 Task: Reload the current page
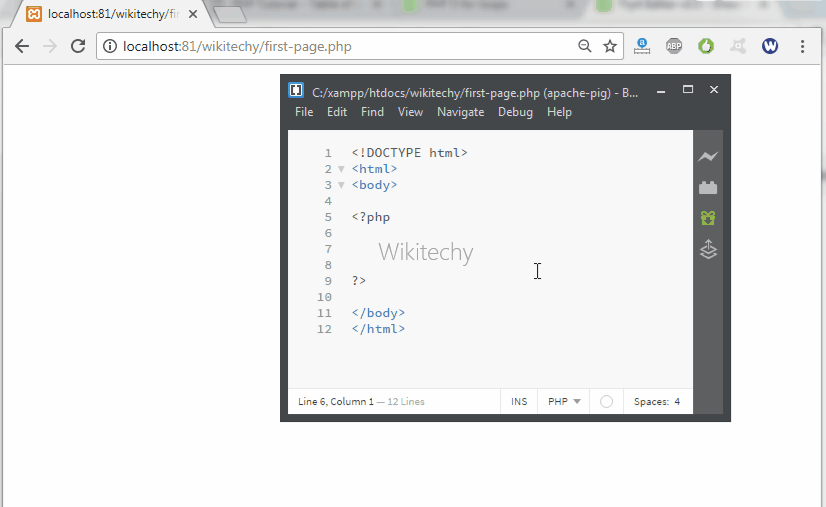[78, 46]
